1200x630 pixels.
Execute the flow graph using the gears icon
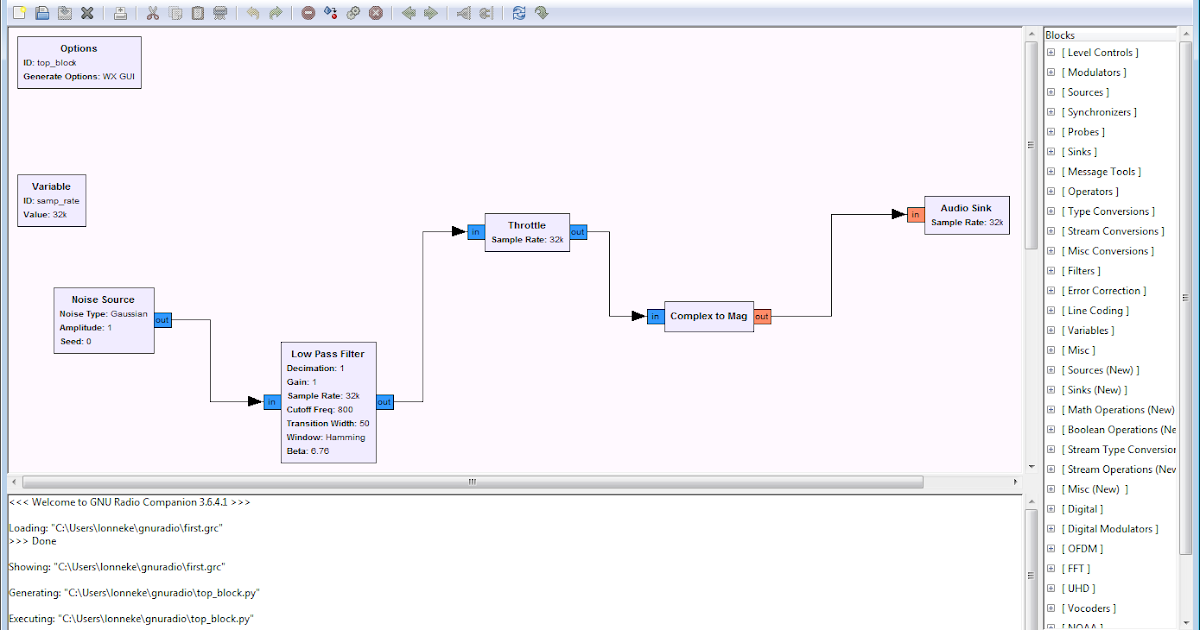(353, 13)
